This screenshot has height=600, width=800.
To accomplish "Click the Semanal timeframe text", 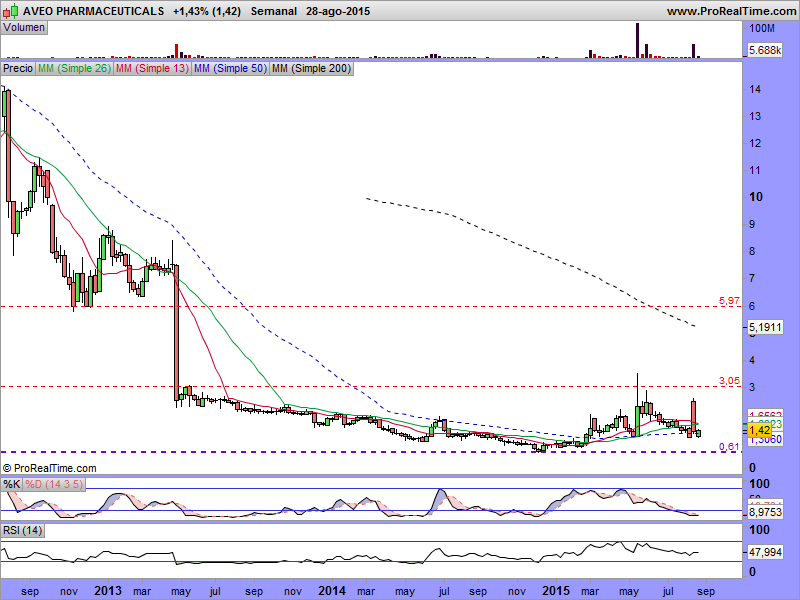I will pos(273,11).
